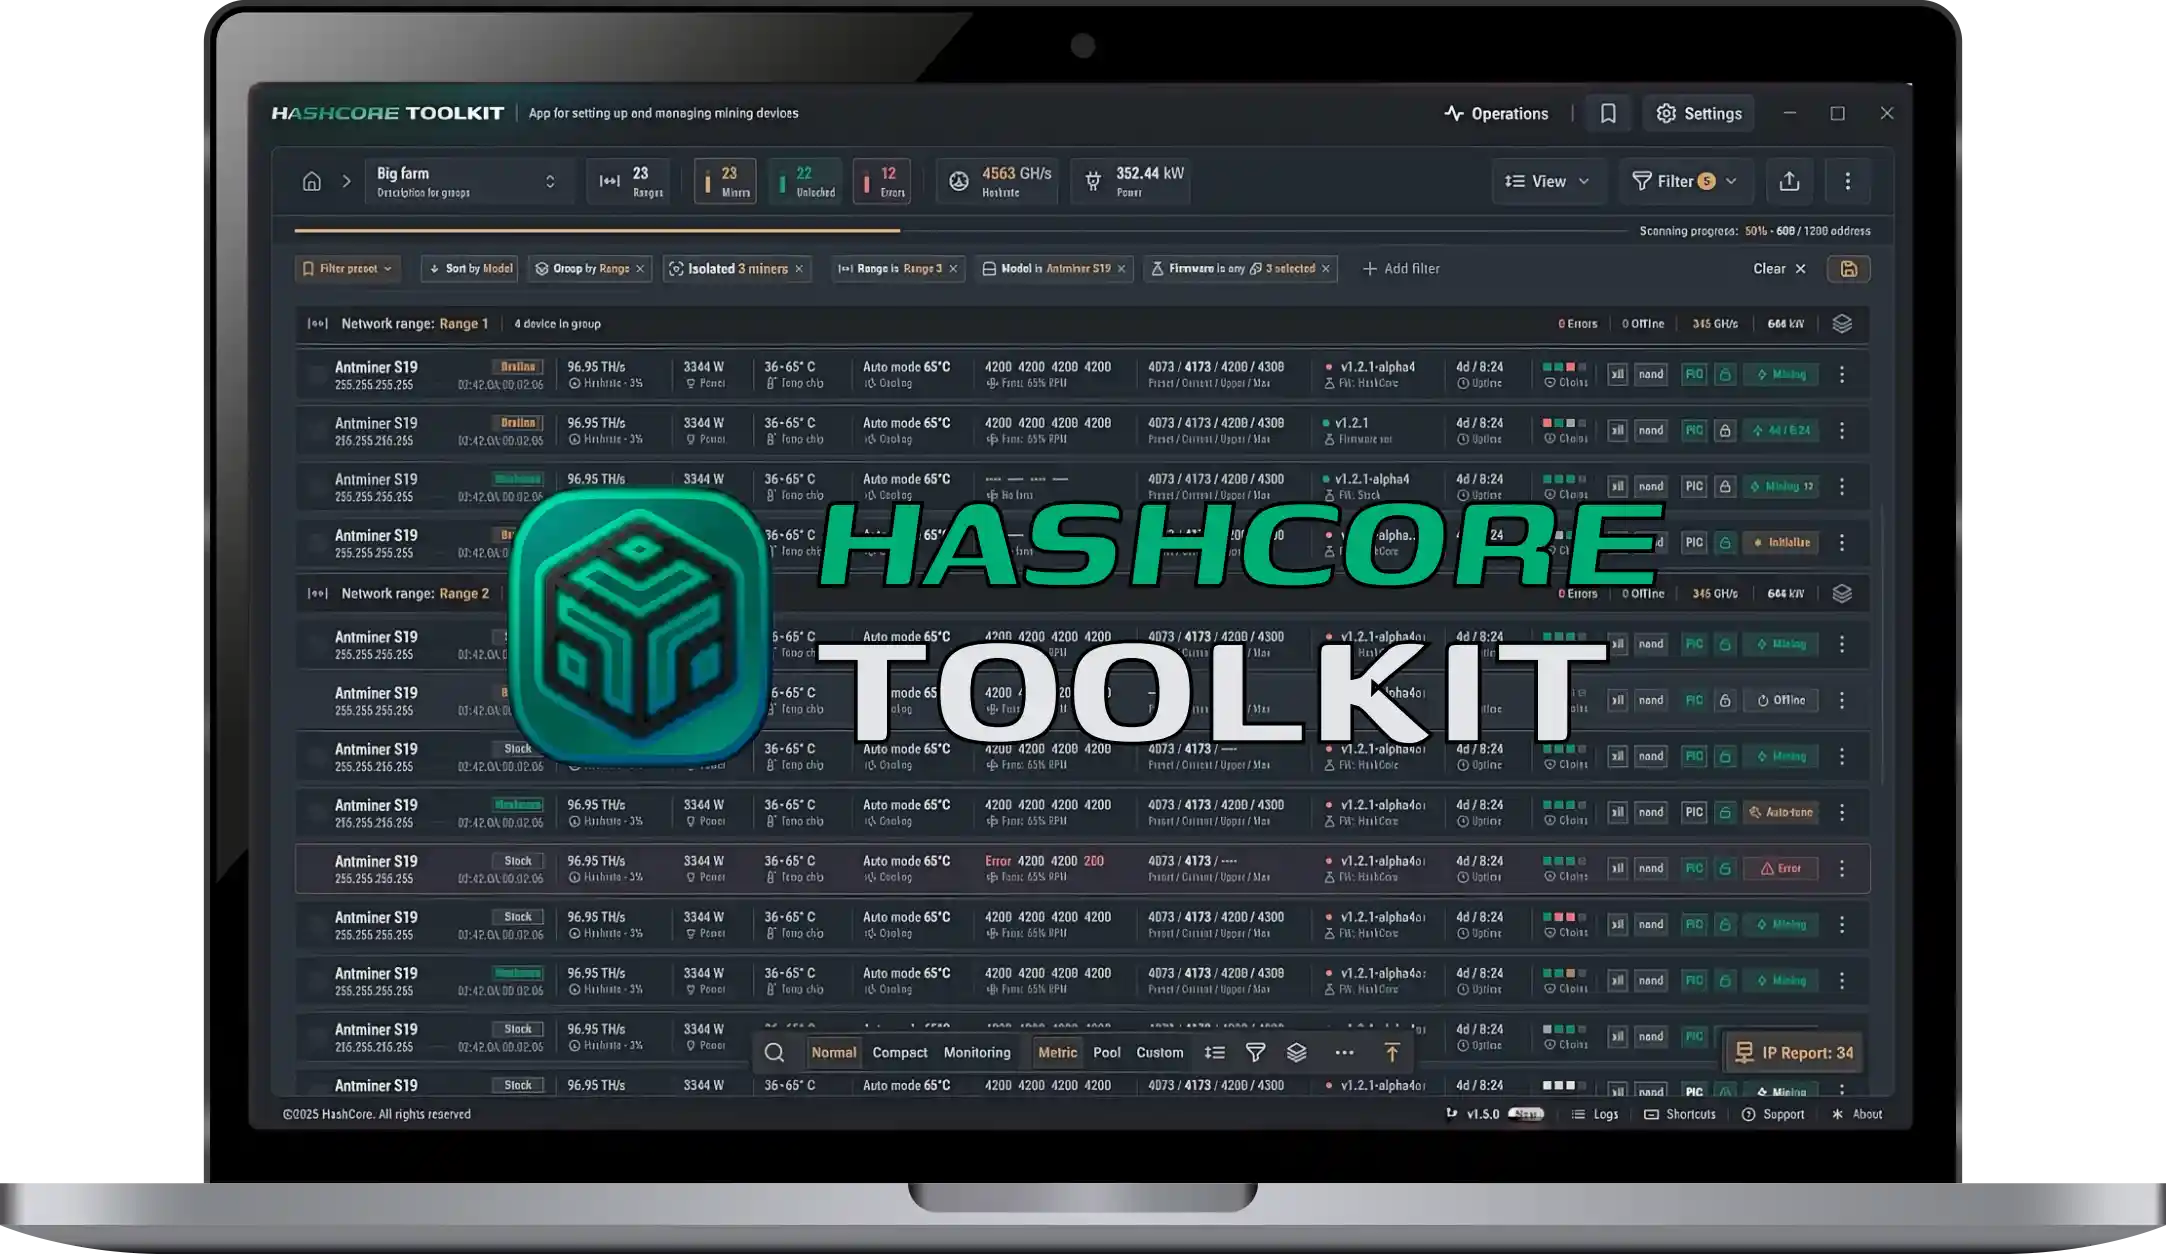Click the 4563 GH/s hashrate indicator

[x=998, y=181]
